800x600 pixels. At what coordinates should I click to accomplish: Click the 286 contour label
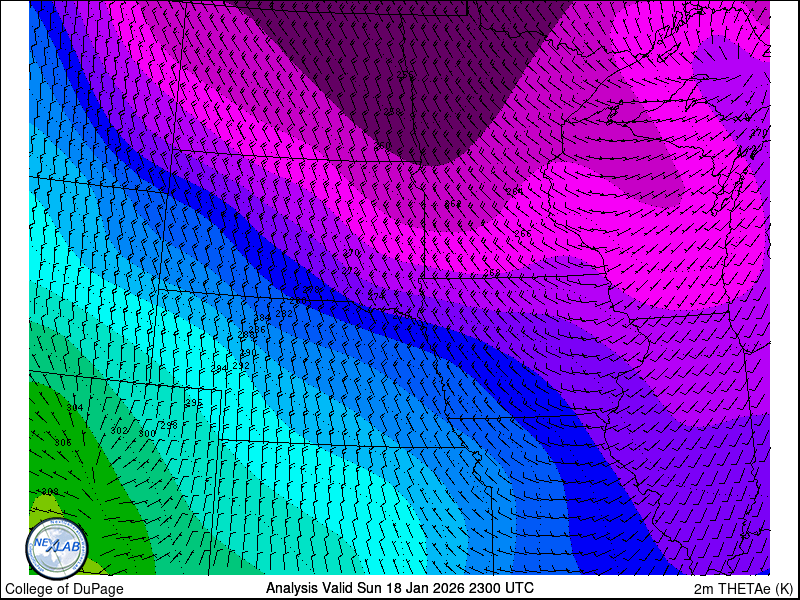259,330
